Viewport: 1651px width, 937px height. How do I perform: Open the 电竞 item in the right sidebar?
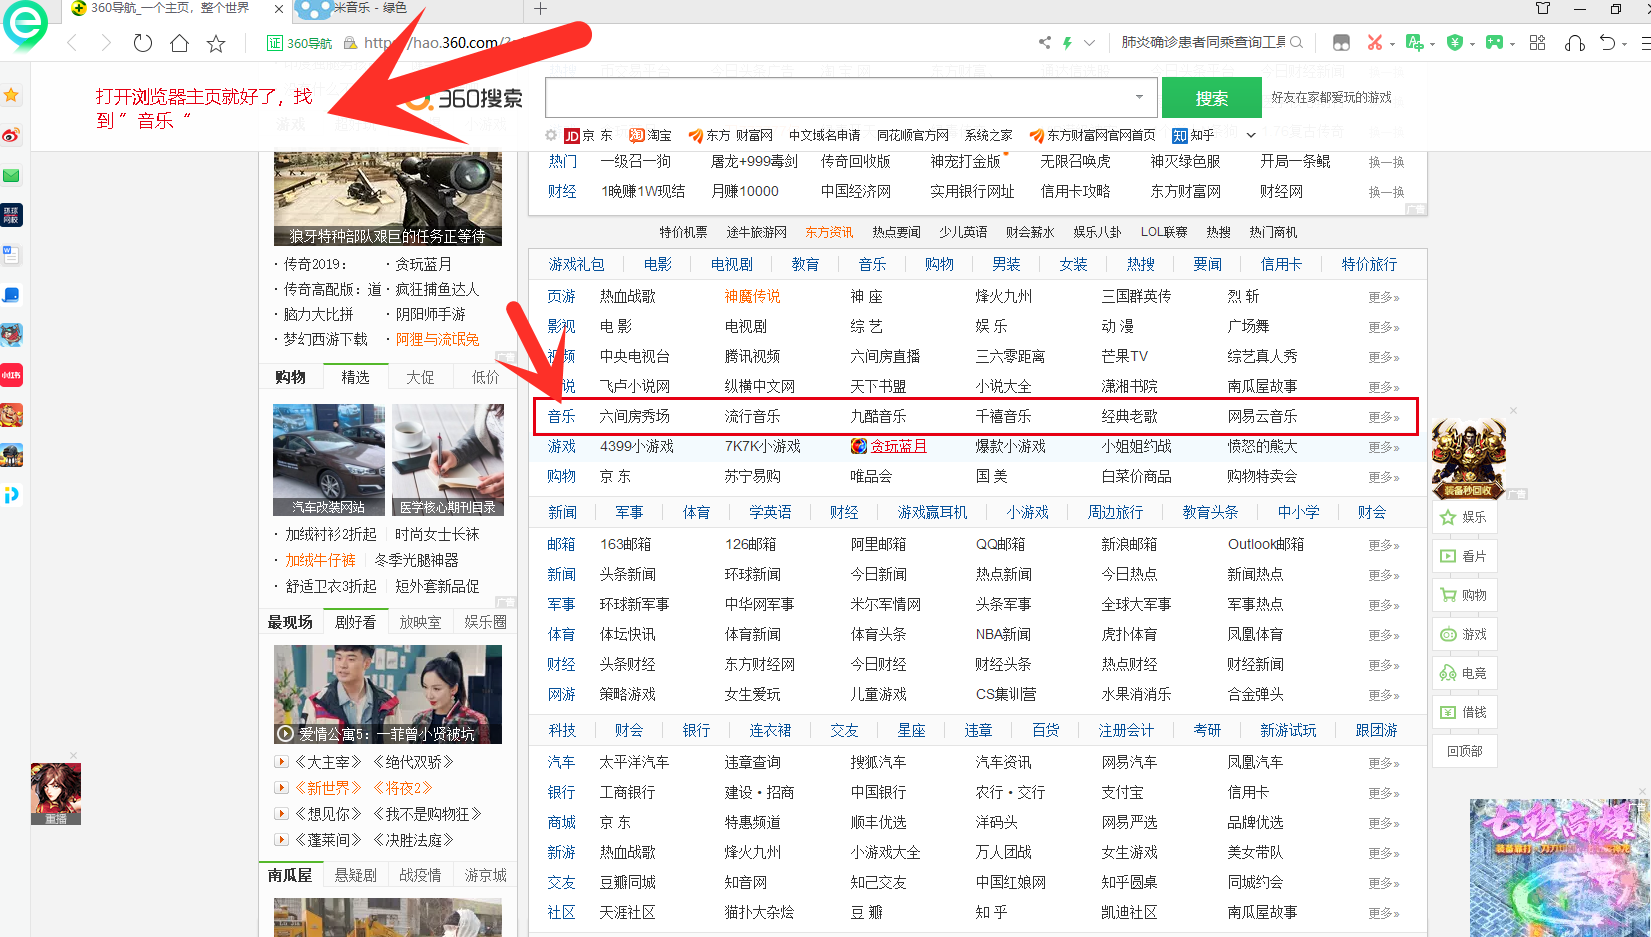[x=1464, y=673]
